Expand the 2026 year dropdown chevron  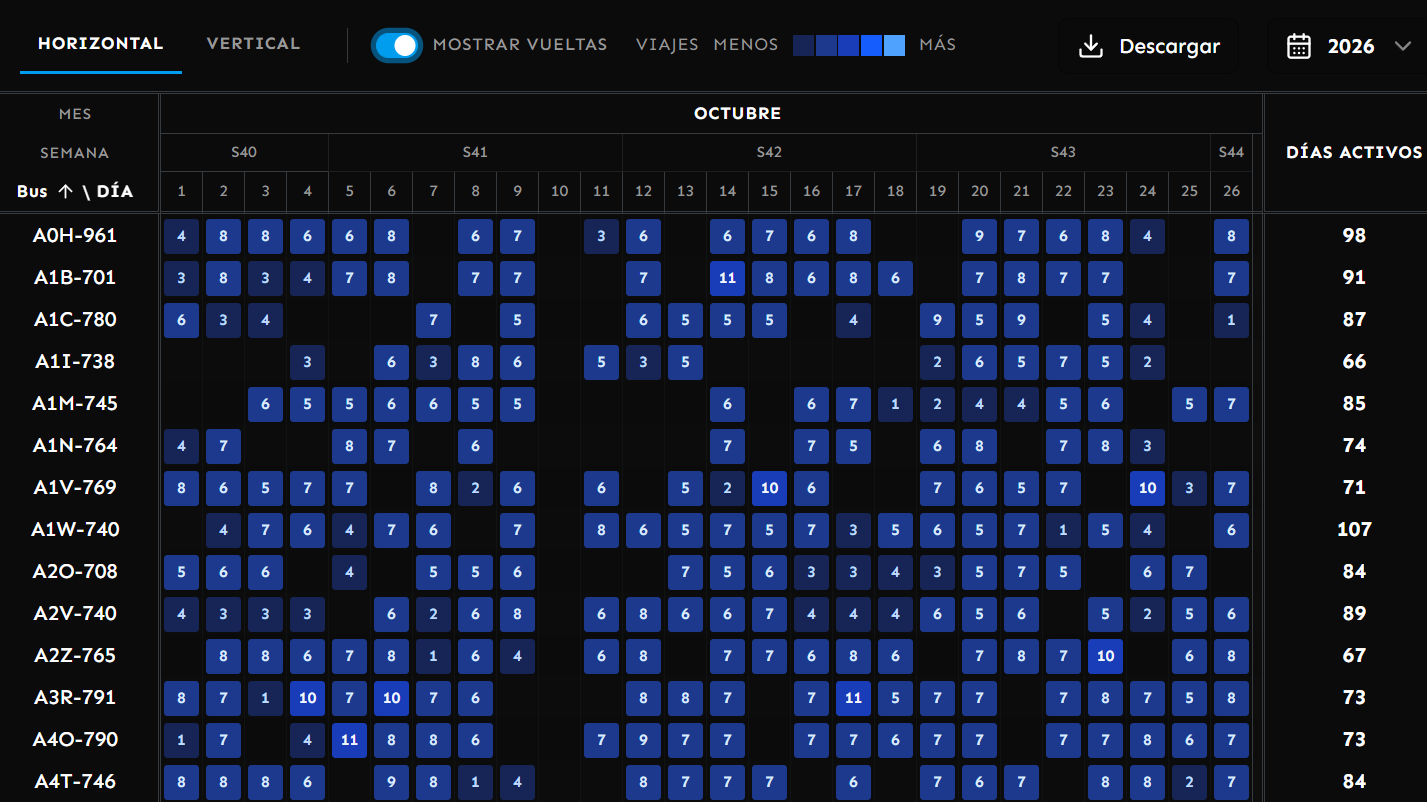(x=1401, y=46)
